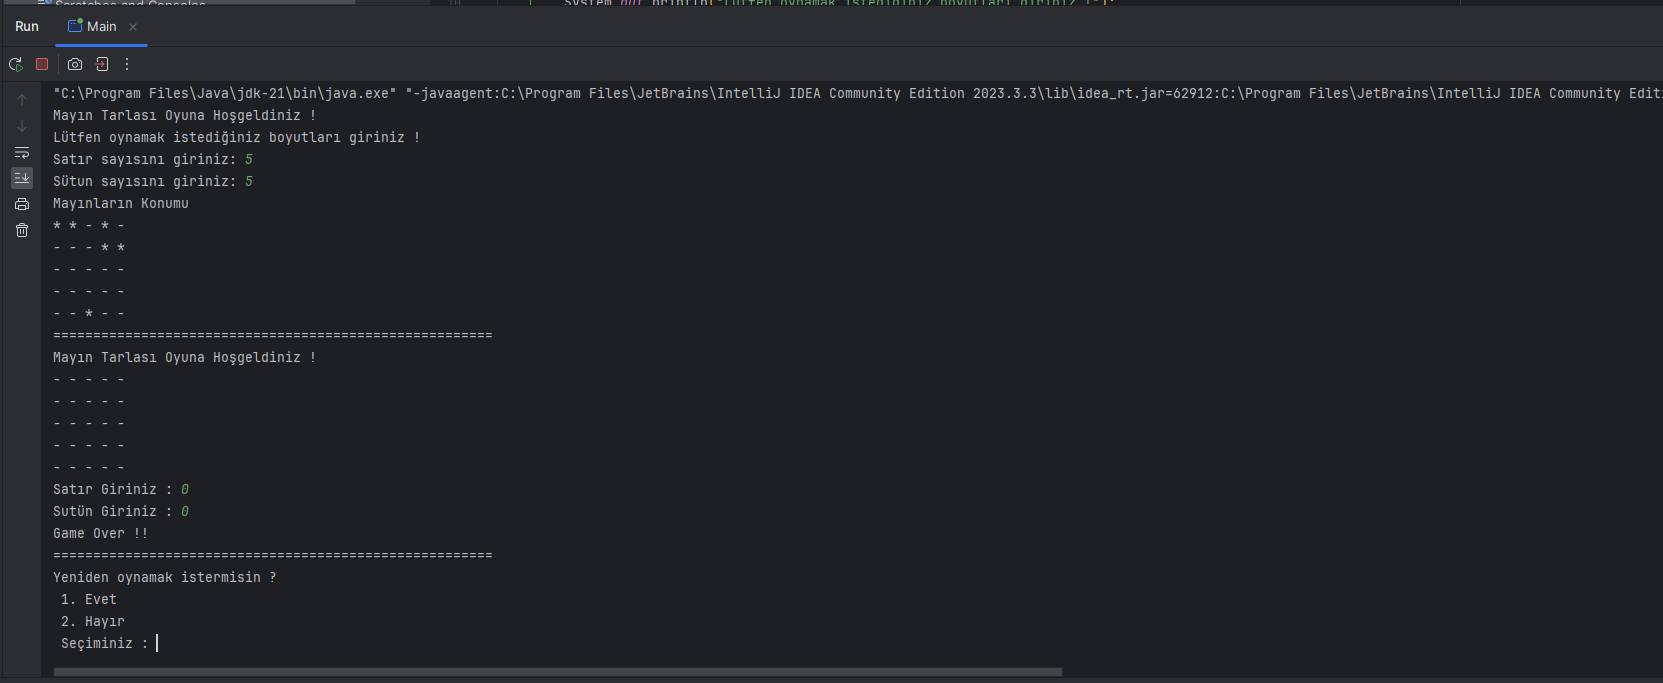Print the console output
This screenshot has height=683, width=1663.
tap(22, 204)
